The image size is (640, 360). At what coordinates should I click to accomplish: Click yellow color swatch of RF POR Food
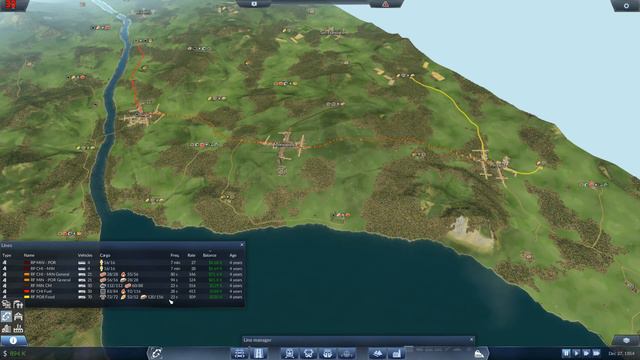[x=27, y=297]
